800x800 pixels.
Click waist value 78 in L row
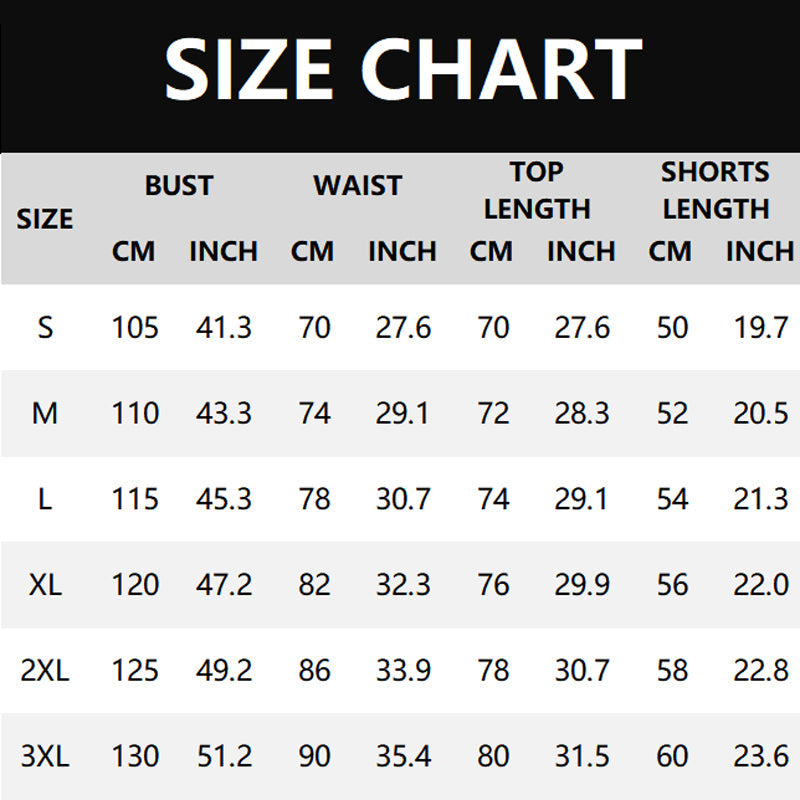tap(314, 498)
